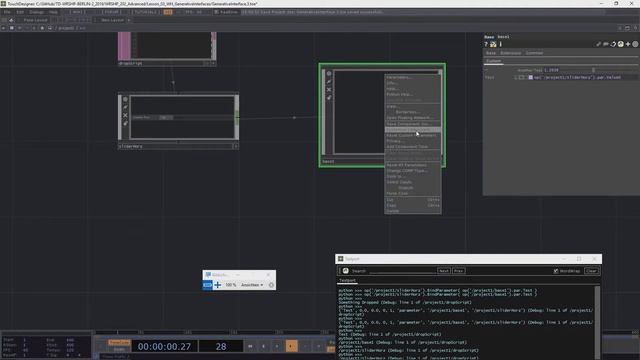This screenshot has height=360, width=640.
Task: Show operator info 'i' icon
Action: (500, 44)
